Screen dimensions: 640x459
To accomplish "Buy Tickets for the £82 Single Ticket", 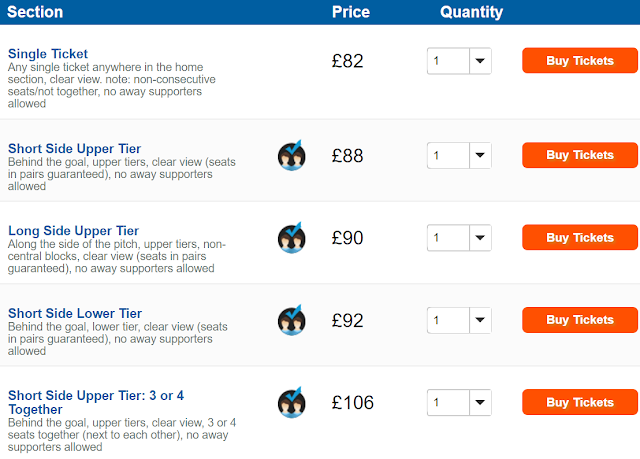I will (580, 60).
